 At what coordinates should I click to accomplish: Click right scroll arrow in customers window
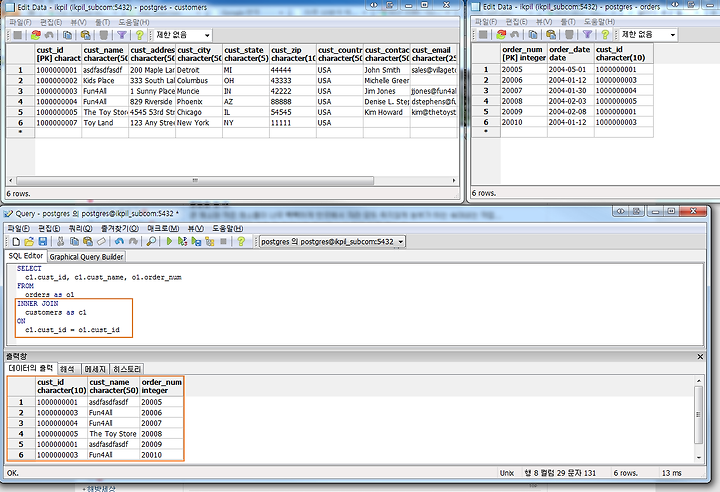[454, 181]
